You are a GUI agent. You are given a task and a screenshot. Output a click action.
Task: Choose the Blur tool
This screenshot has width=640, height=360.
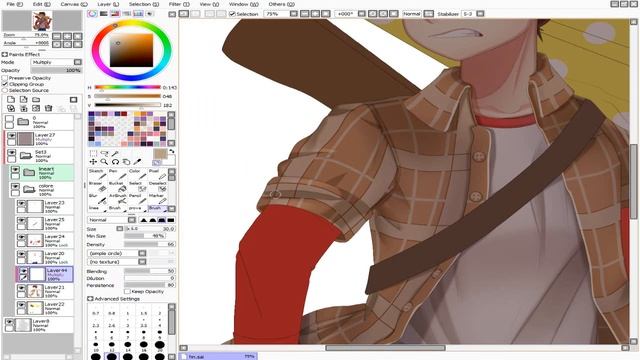pos(98,198)
